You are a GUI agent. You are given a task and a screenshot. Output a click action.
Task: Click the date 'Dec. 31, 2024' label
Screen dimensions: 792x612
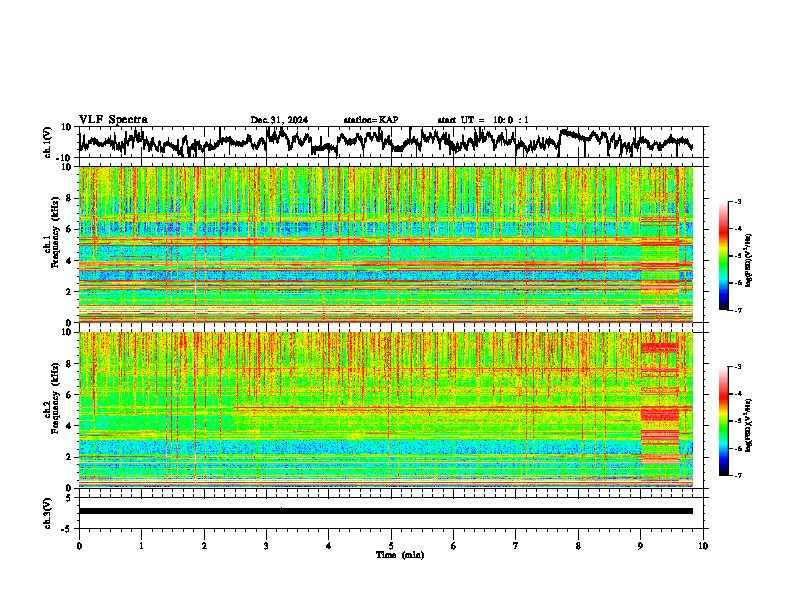(279, 120)
